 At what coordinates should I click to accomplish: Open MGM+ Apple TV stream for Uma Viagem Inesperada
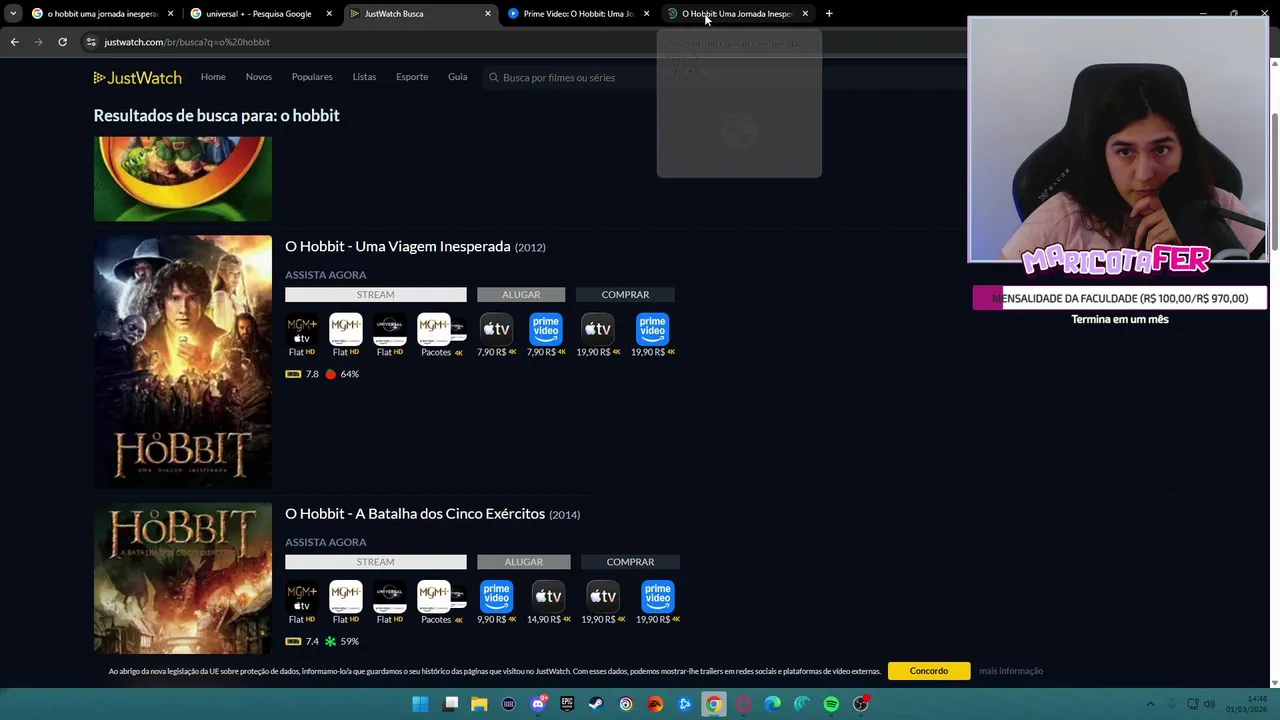[301, 329]
